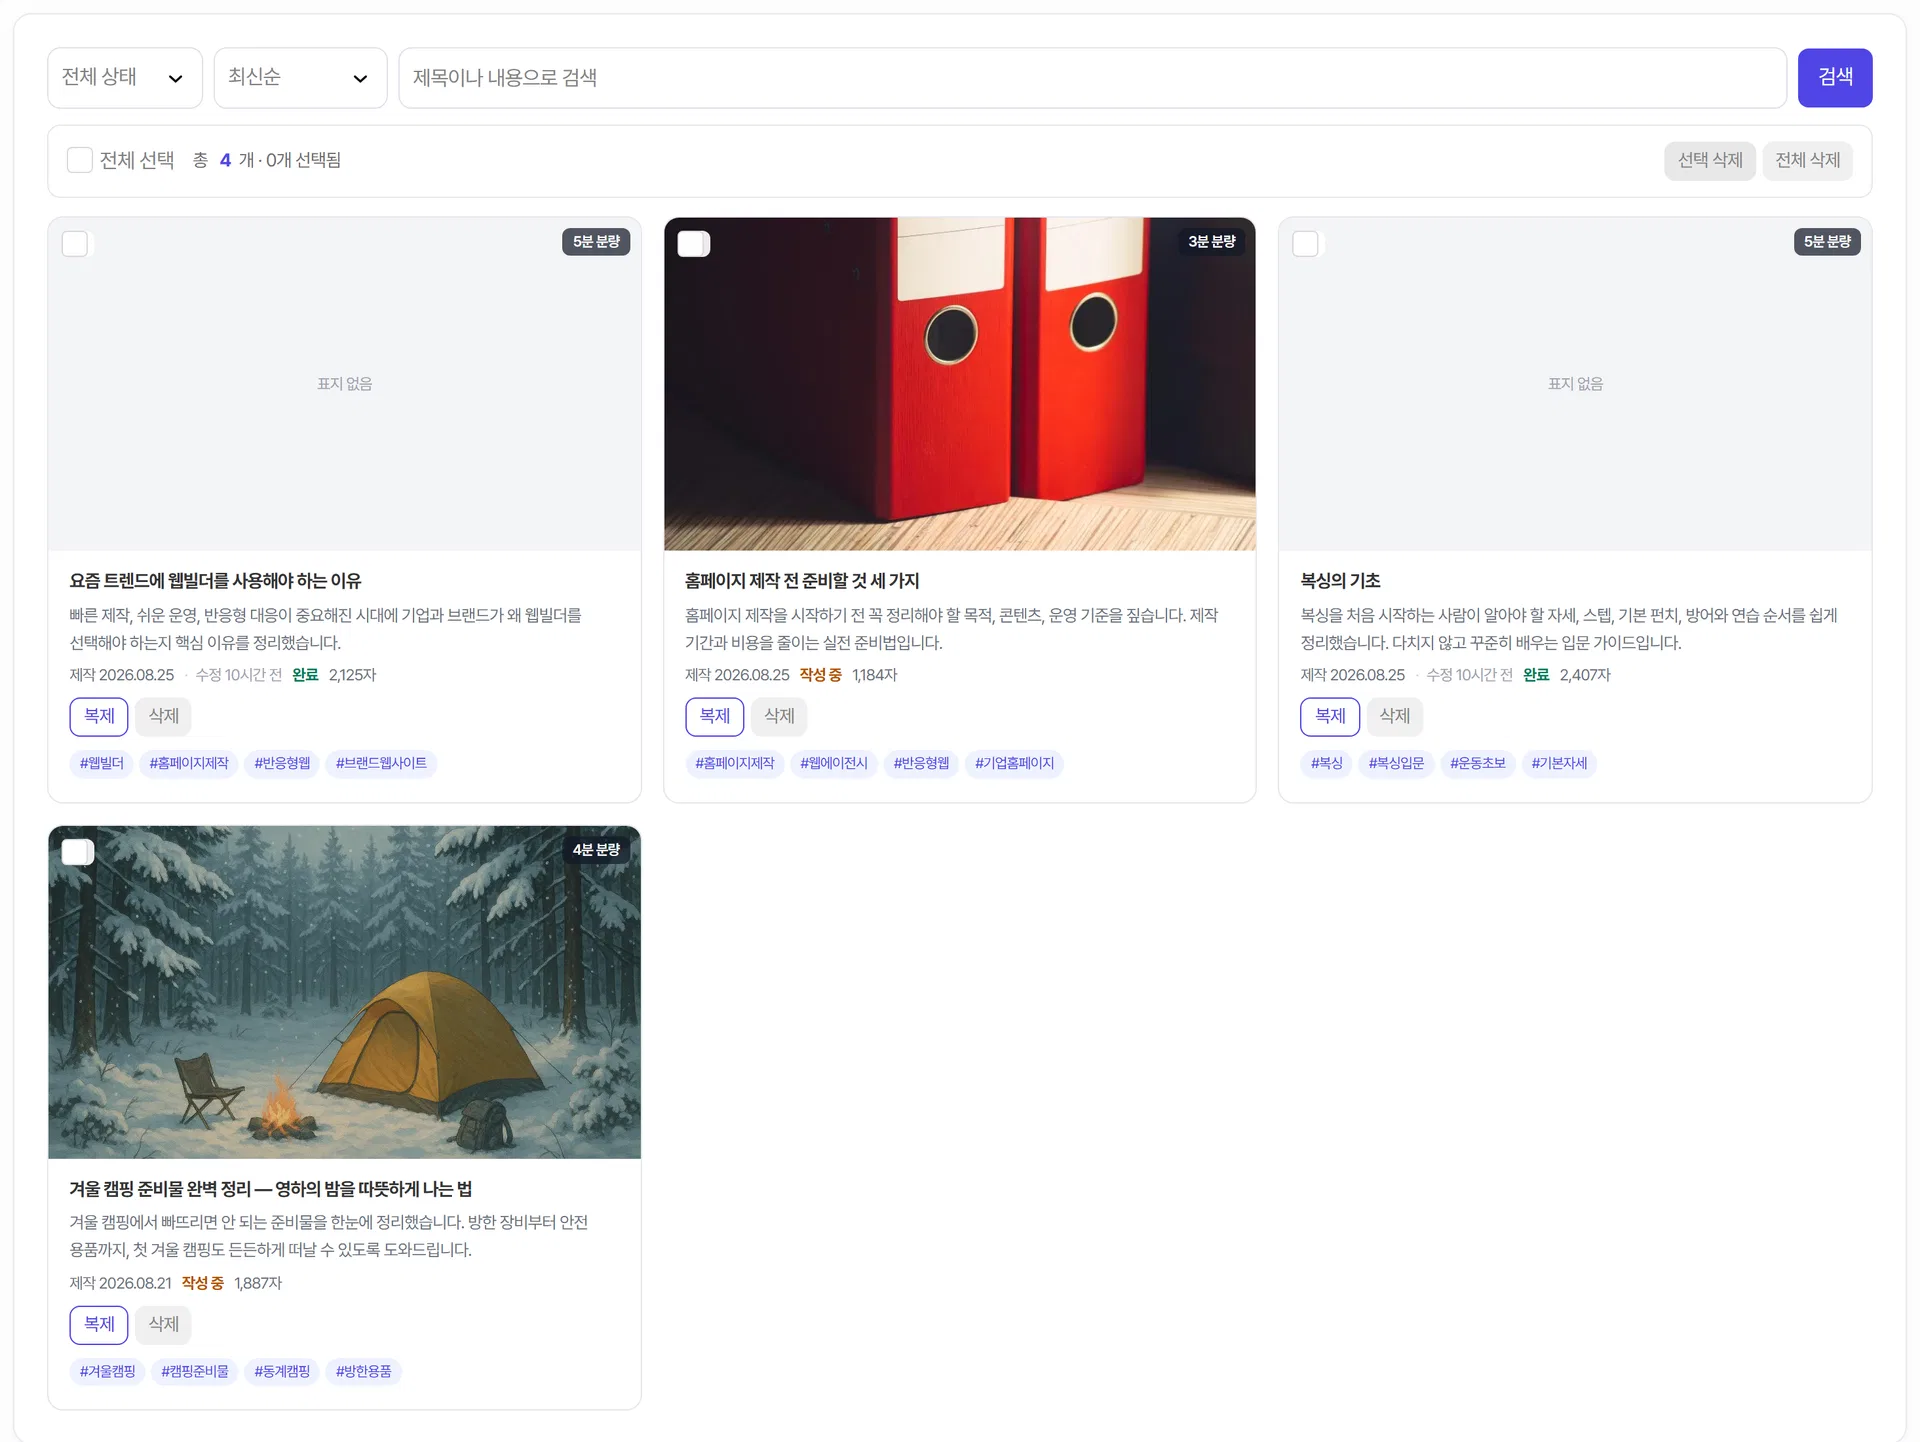Viewport: 1920px width, 1442px height.
Task: Open article 요즘 트렌드에 웹빌더를 사용해야 하는 이유
Action: (215, 581)
